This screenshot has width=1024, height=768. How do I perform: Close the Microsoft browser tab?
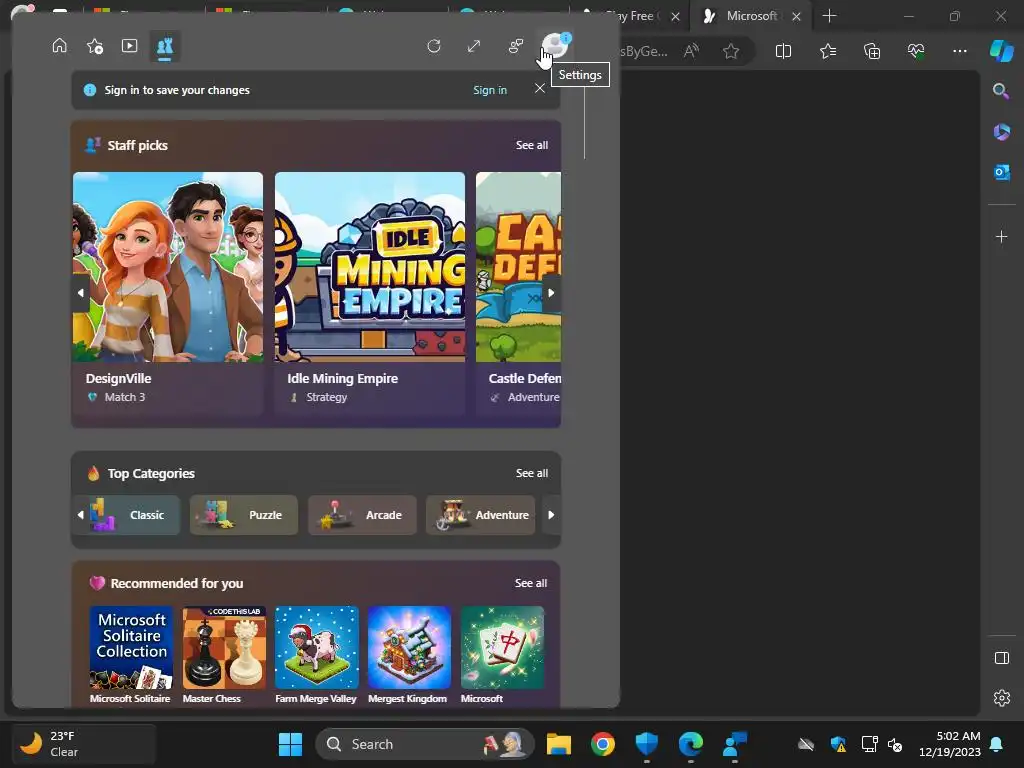point(796,16)
